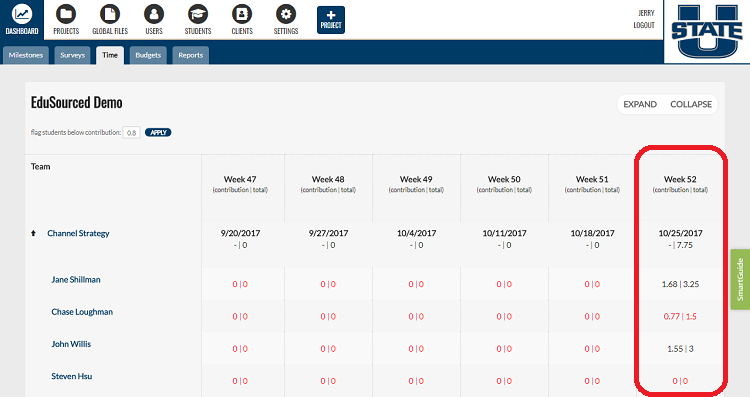Open the Users person icon
Viewport: 750px width, 397px height.
[x=154, y=14]
